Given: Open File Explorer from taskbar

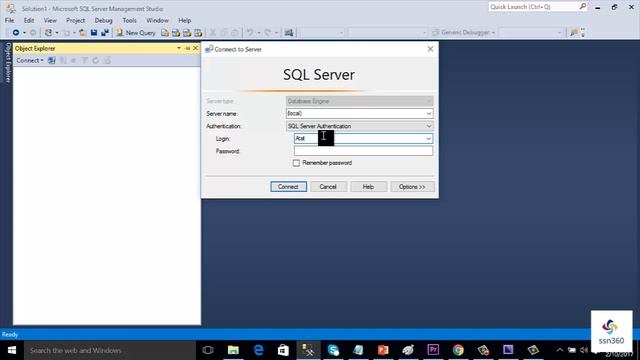Looking at the screenshot, I should point(233,350).
